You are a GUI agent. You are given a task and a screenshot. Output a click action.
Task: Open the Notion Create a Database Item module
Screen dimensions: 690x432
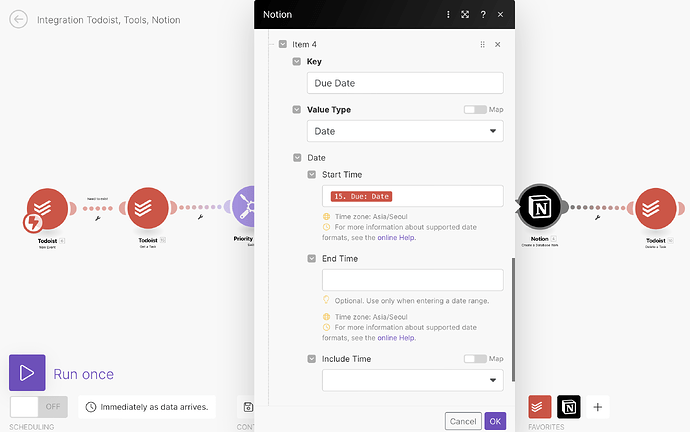coord(540,207)
